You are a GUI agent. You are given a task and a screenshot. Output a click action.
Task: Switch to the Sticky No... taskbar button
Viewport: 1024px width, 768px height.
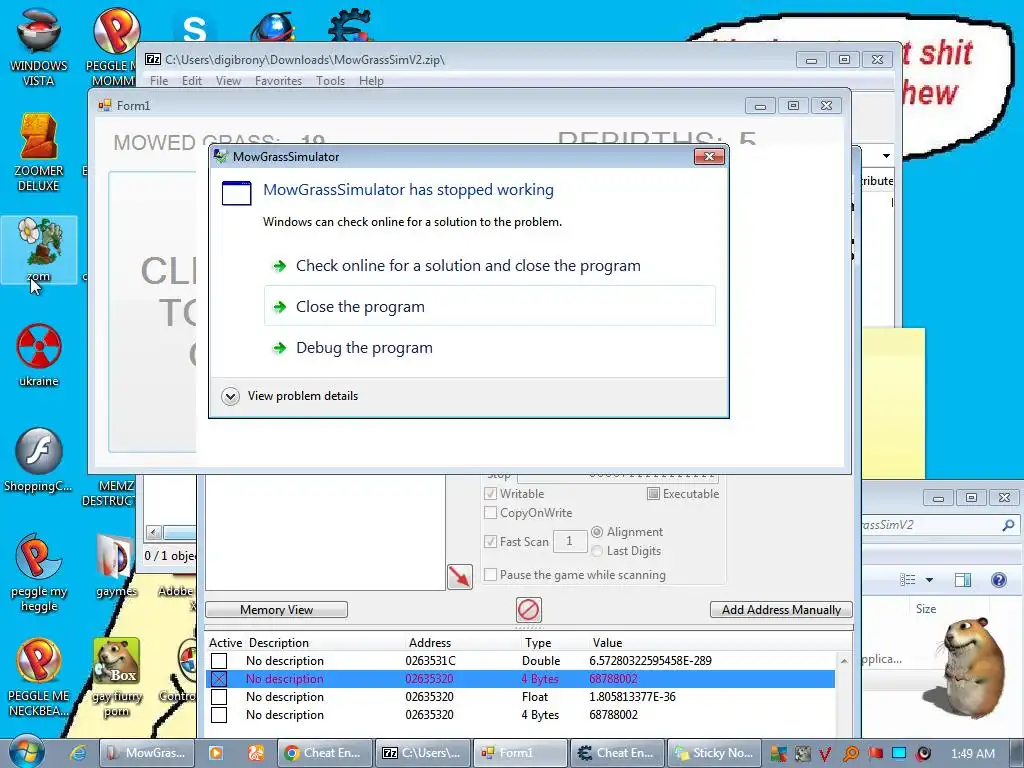point(715,753)
